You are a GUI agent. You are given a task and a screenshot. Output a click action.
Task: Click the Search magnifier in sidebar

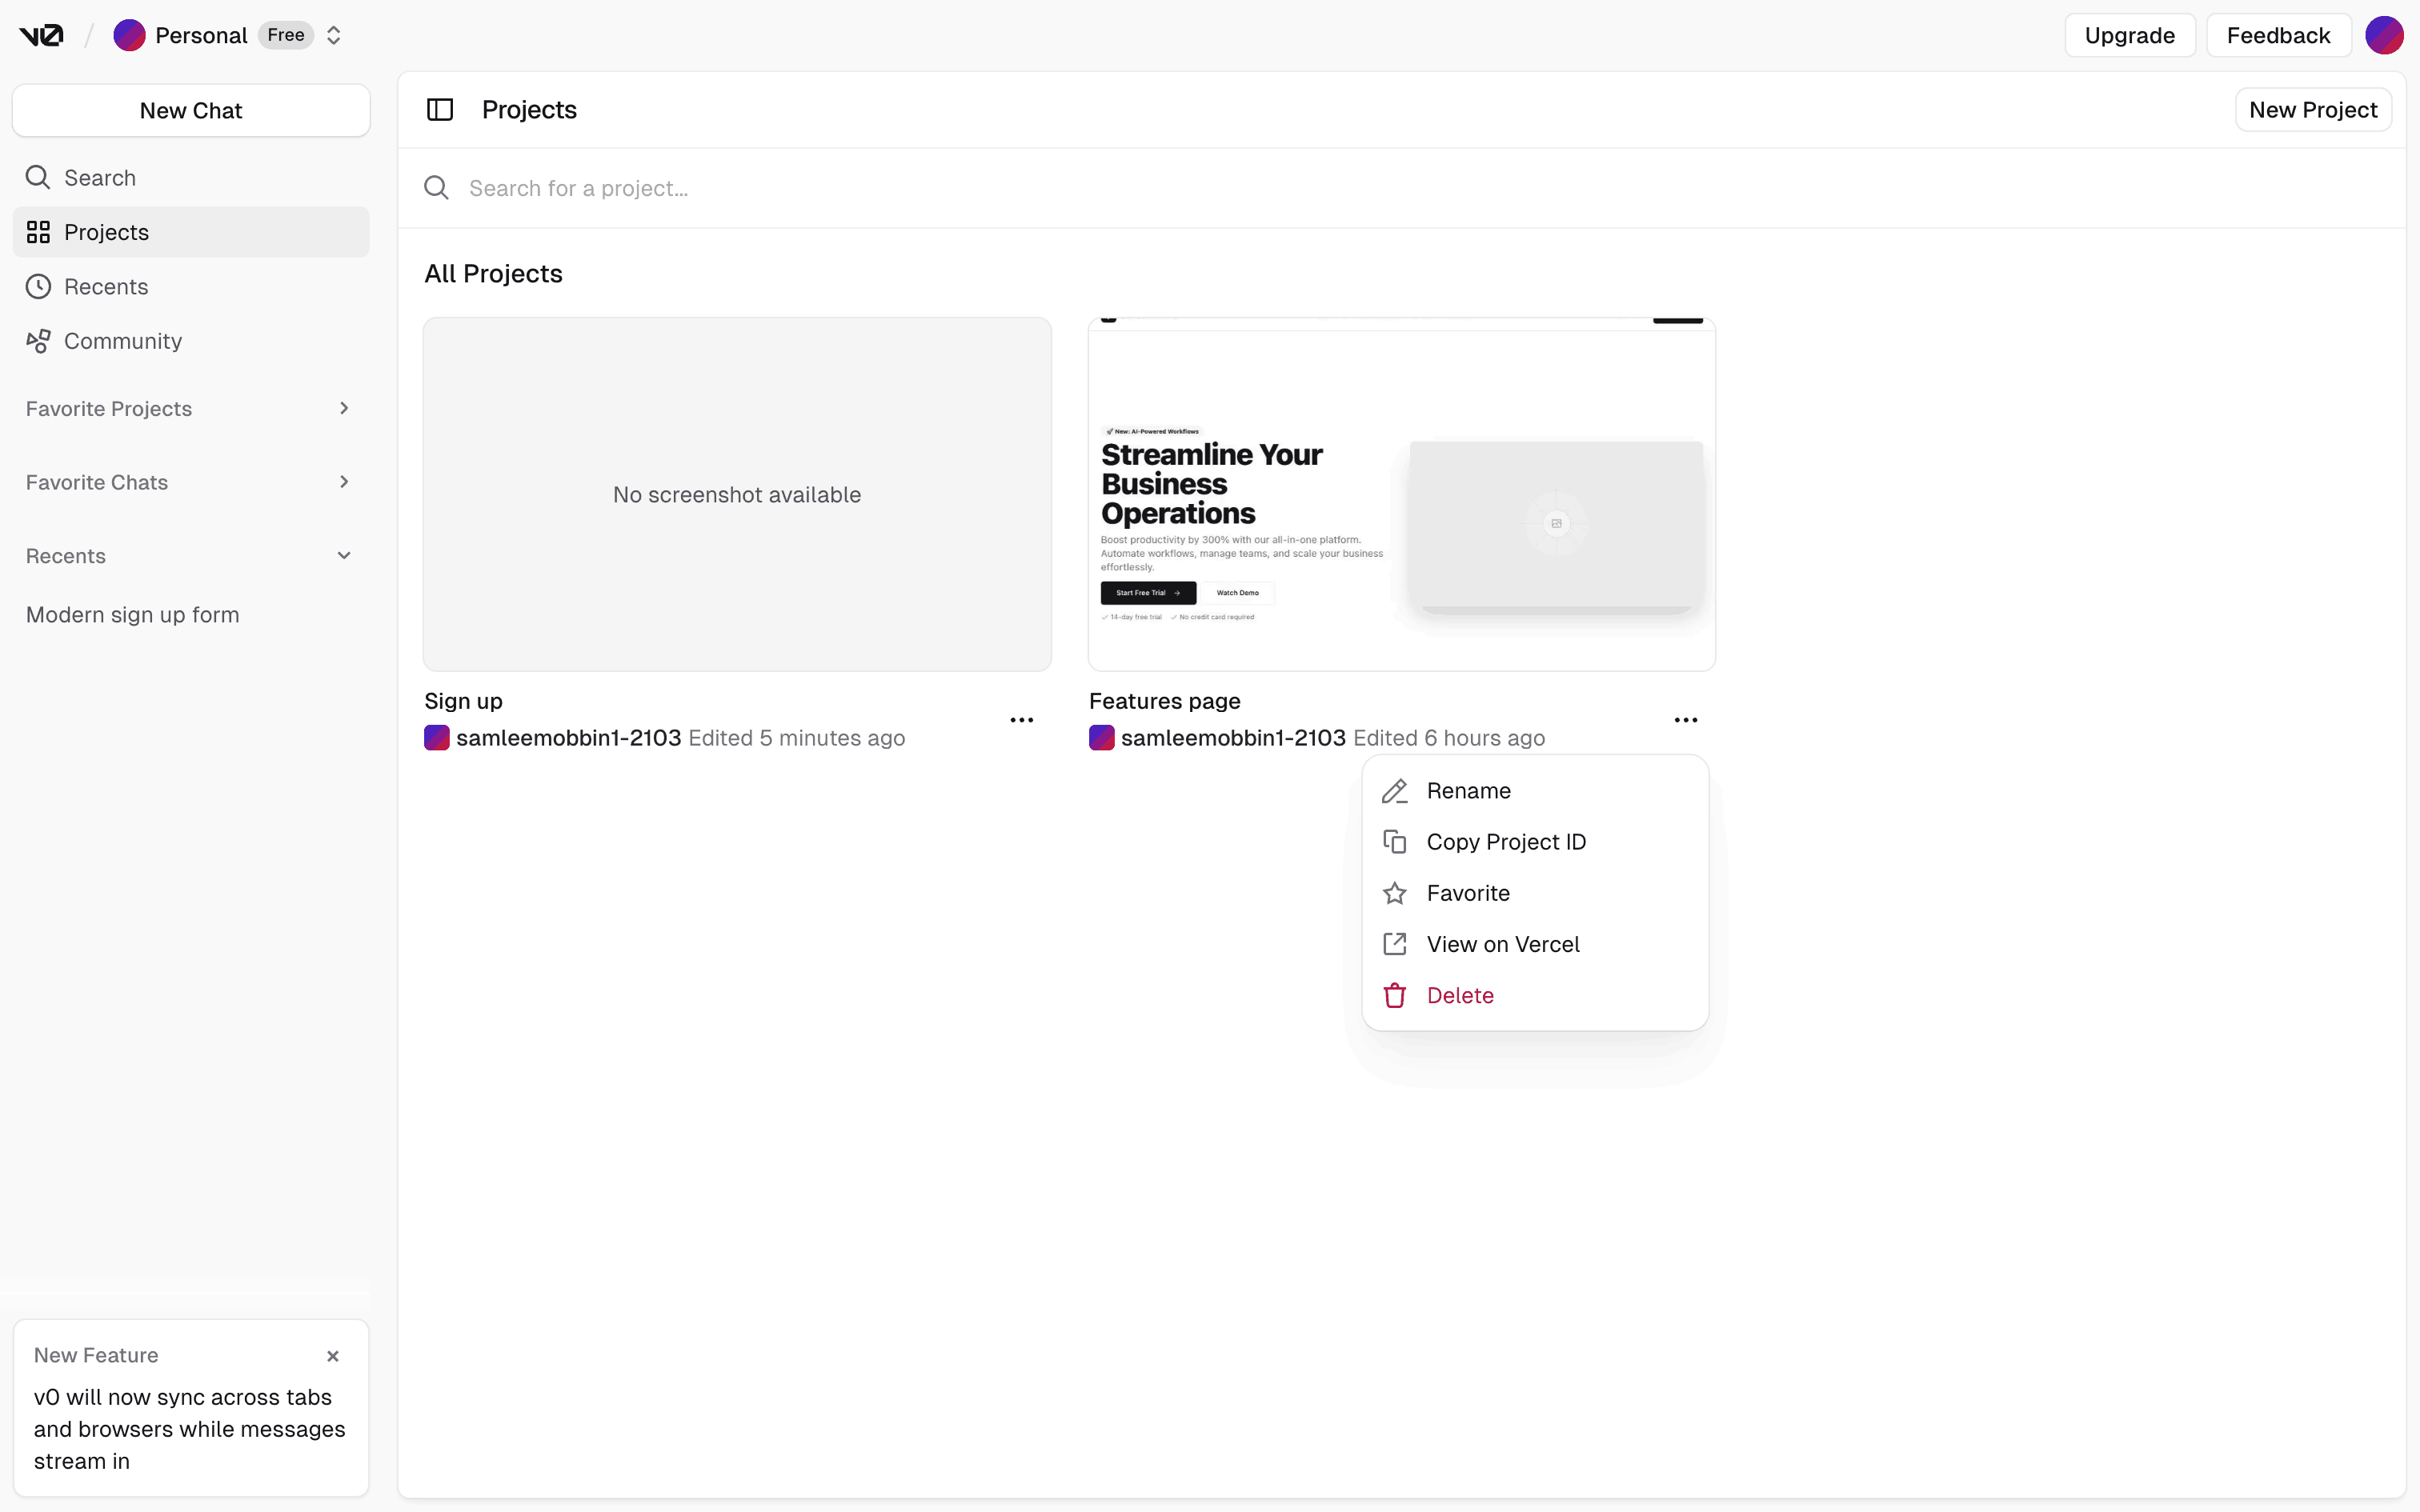point(38,178)
